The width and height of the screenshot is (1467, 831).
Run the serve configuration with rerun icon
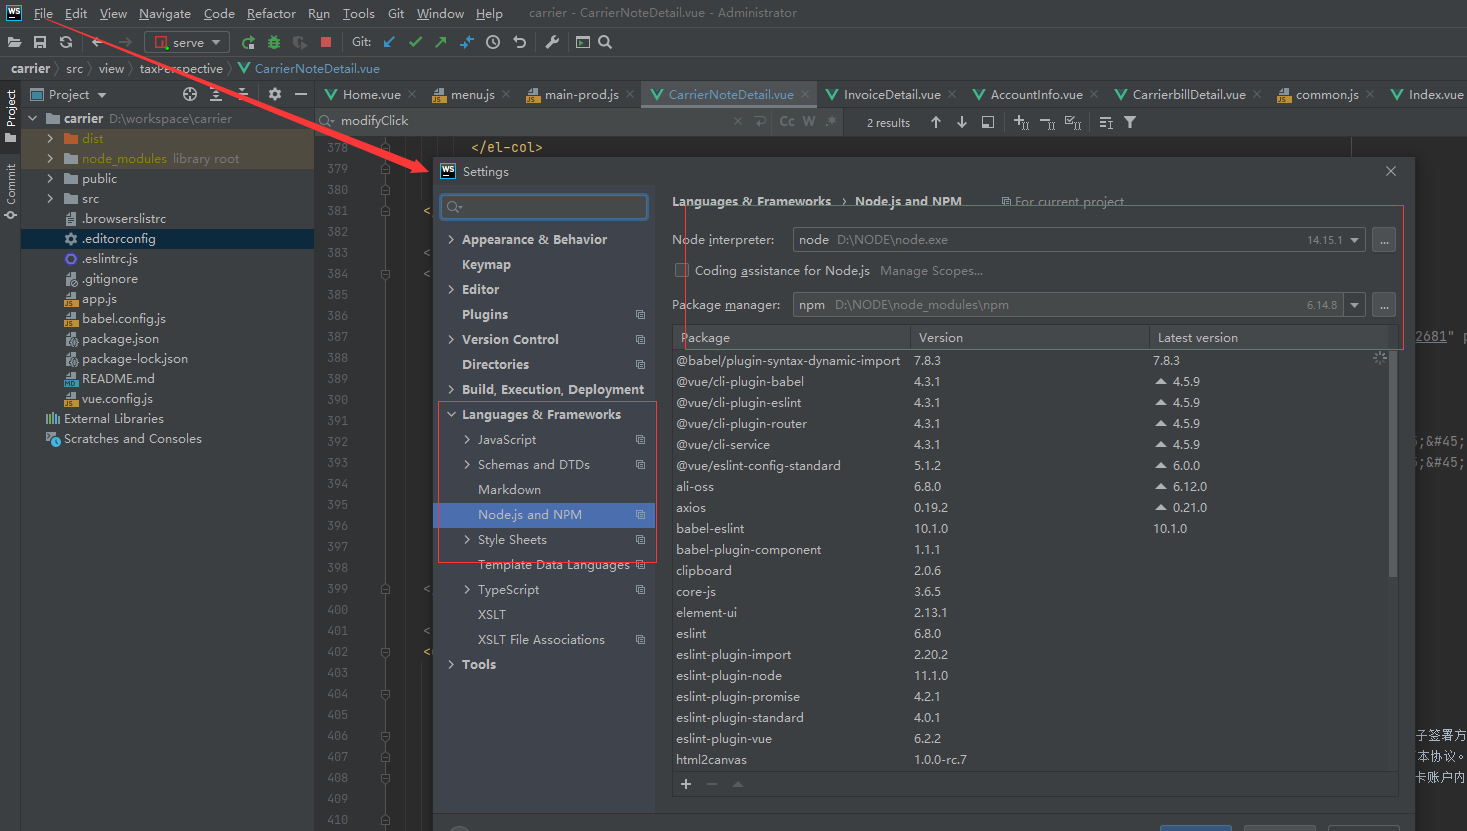click(x=248, y=42)
